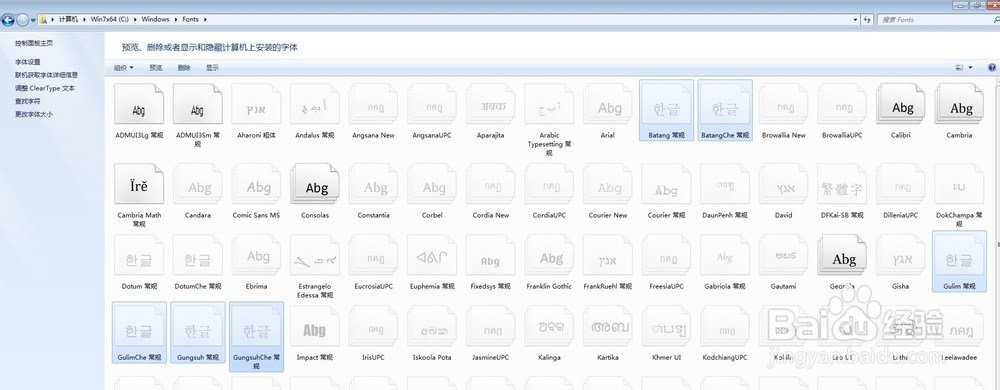
Task: Click the 显示 toolbar button
Action: [x=212, y=68]
